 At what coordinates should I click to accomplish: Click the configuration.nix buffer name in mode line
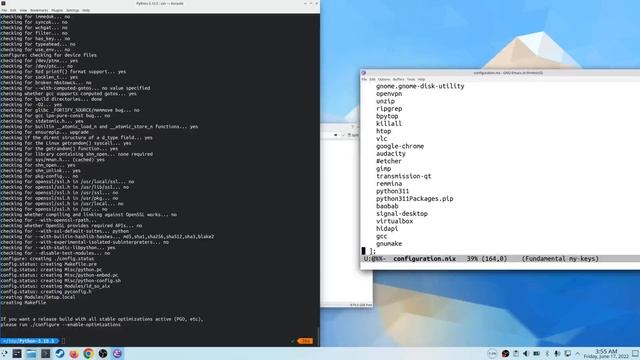pos(424,259)
